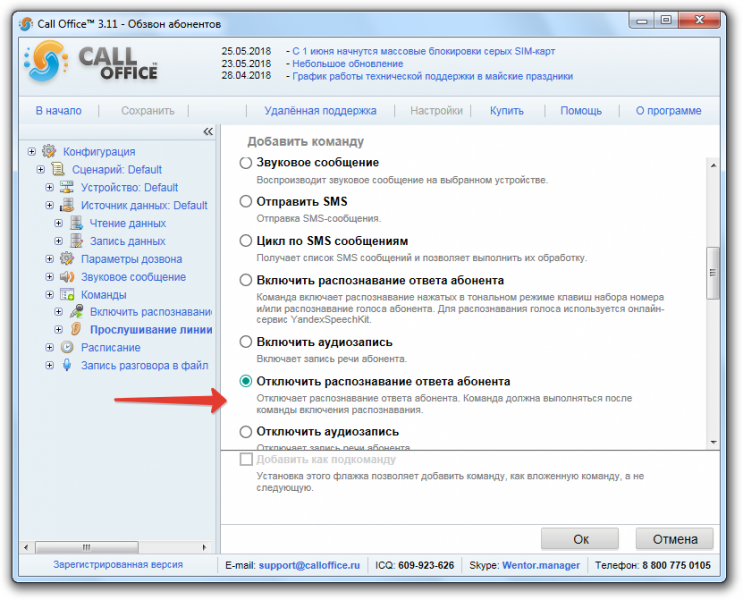Expand the Запись данных node
This screenshot has height=600, width=743.
pyautogui.click(x=58, y=241)
